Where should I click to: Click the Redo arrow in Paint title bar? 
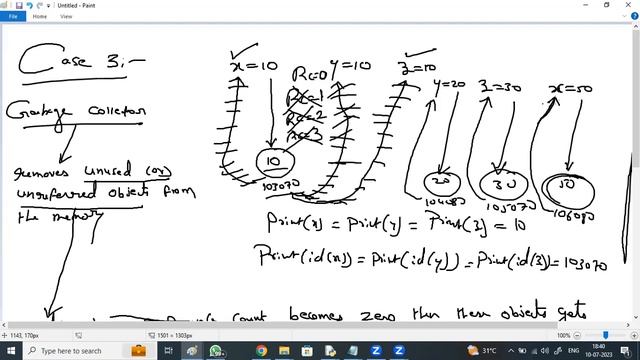[40, 5]
